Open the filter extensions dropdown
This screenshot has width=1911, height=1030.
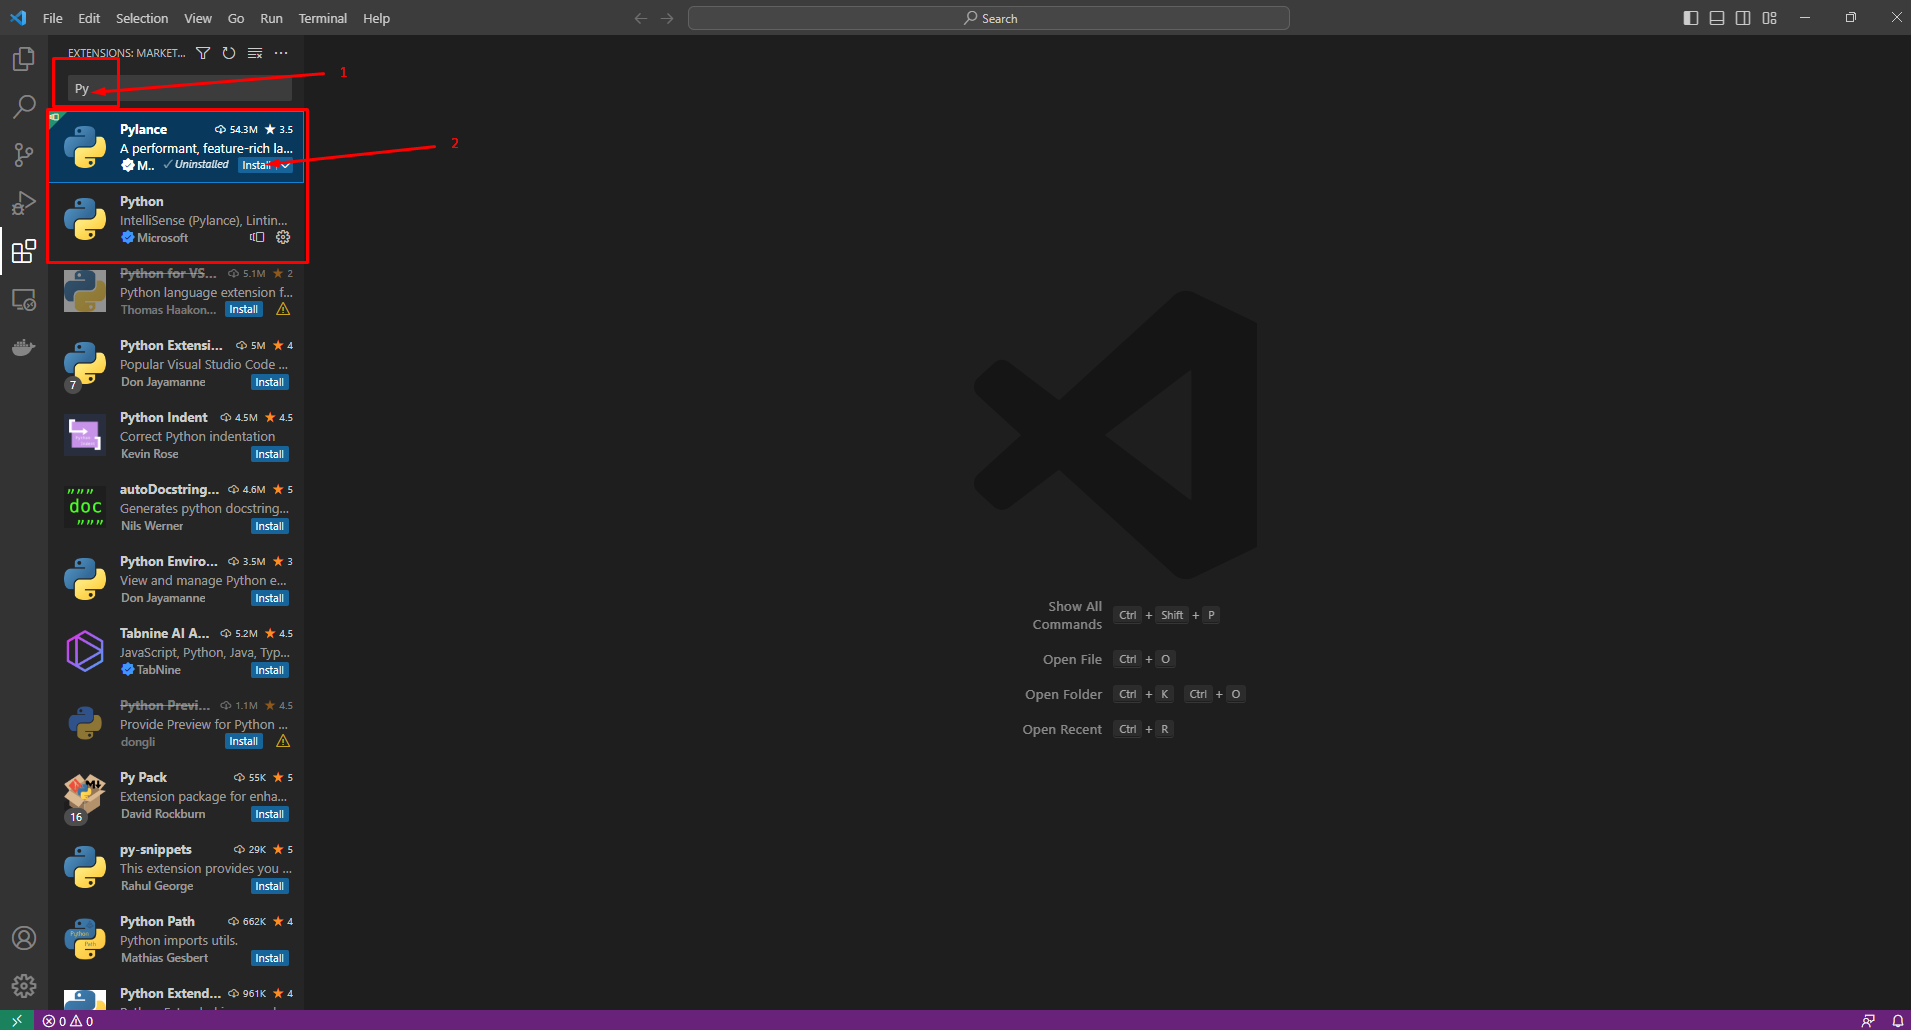[203, 53]
